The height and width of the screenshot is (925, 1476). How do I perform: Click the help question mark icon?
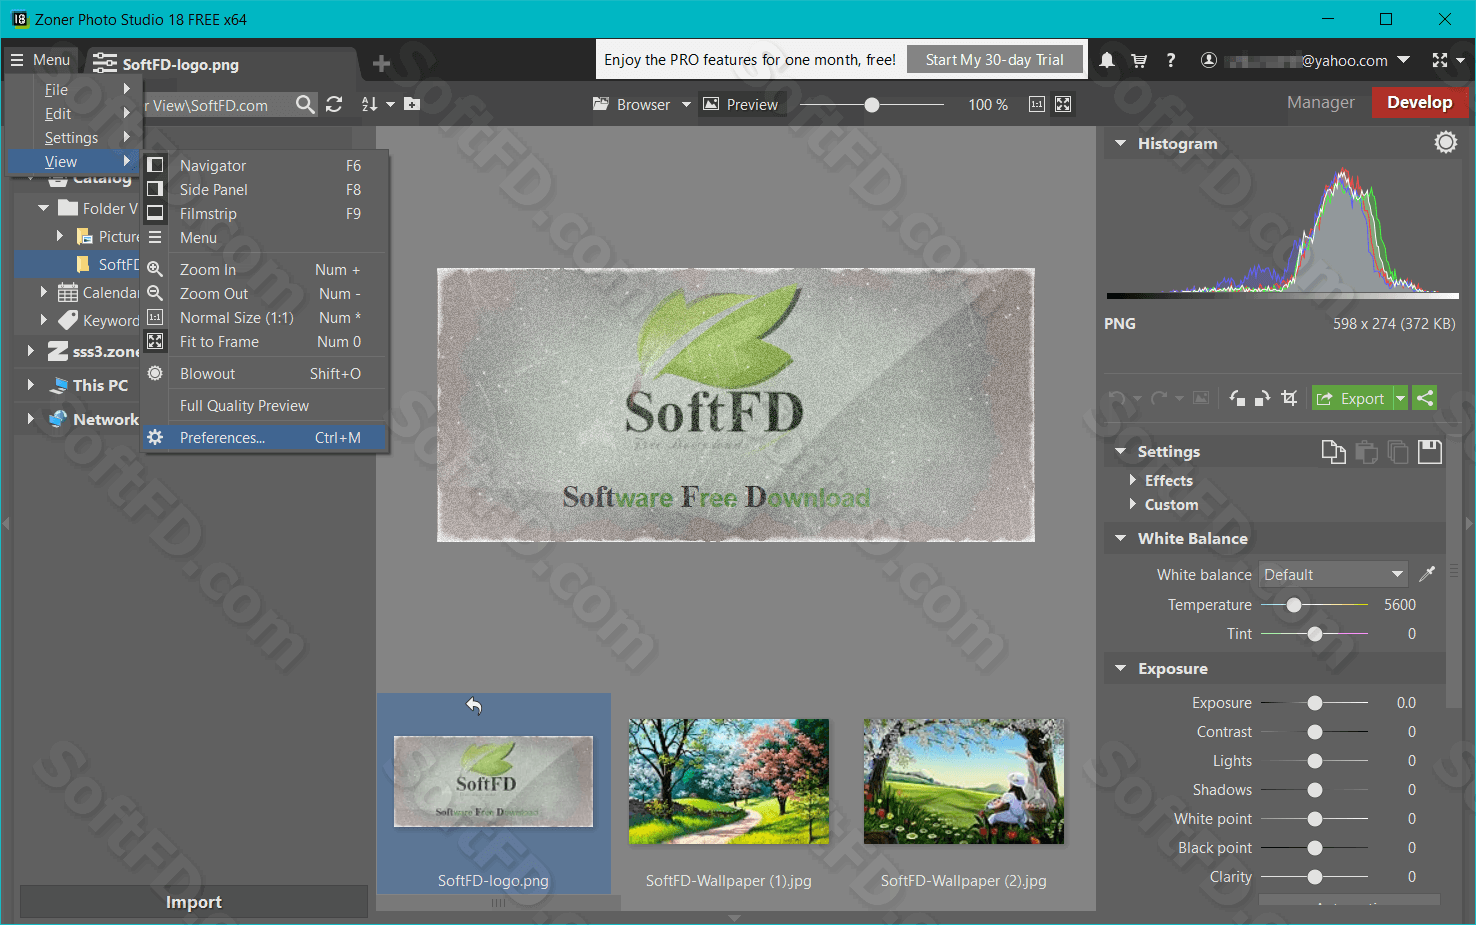pyautogui.click(x=1171, y=60)
